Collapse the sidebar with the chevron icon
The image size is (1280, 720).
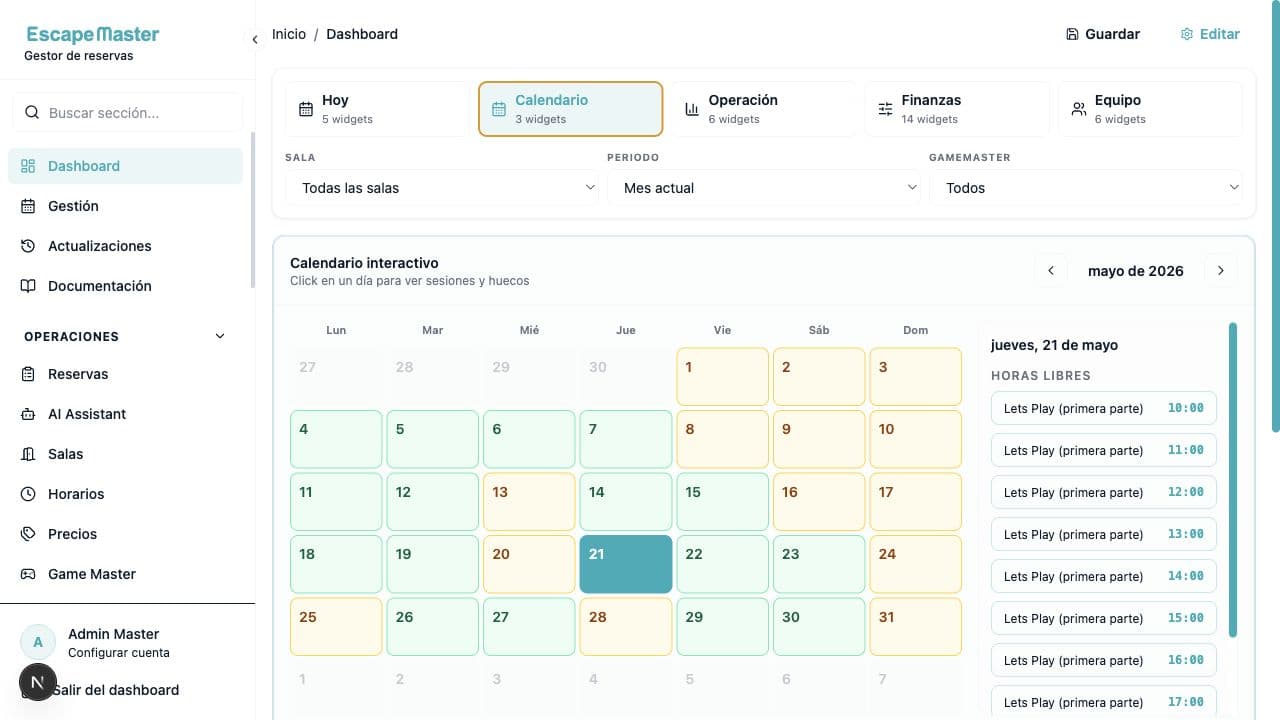click(254, 39)
